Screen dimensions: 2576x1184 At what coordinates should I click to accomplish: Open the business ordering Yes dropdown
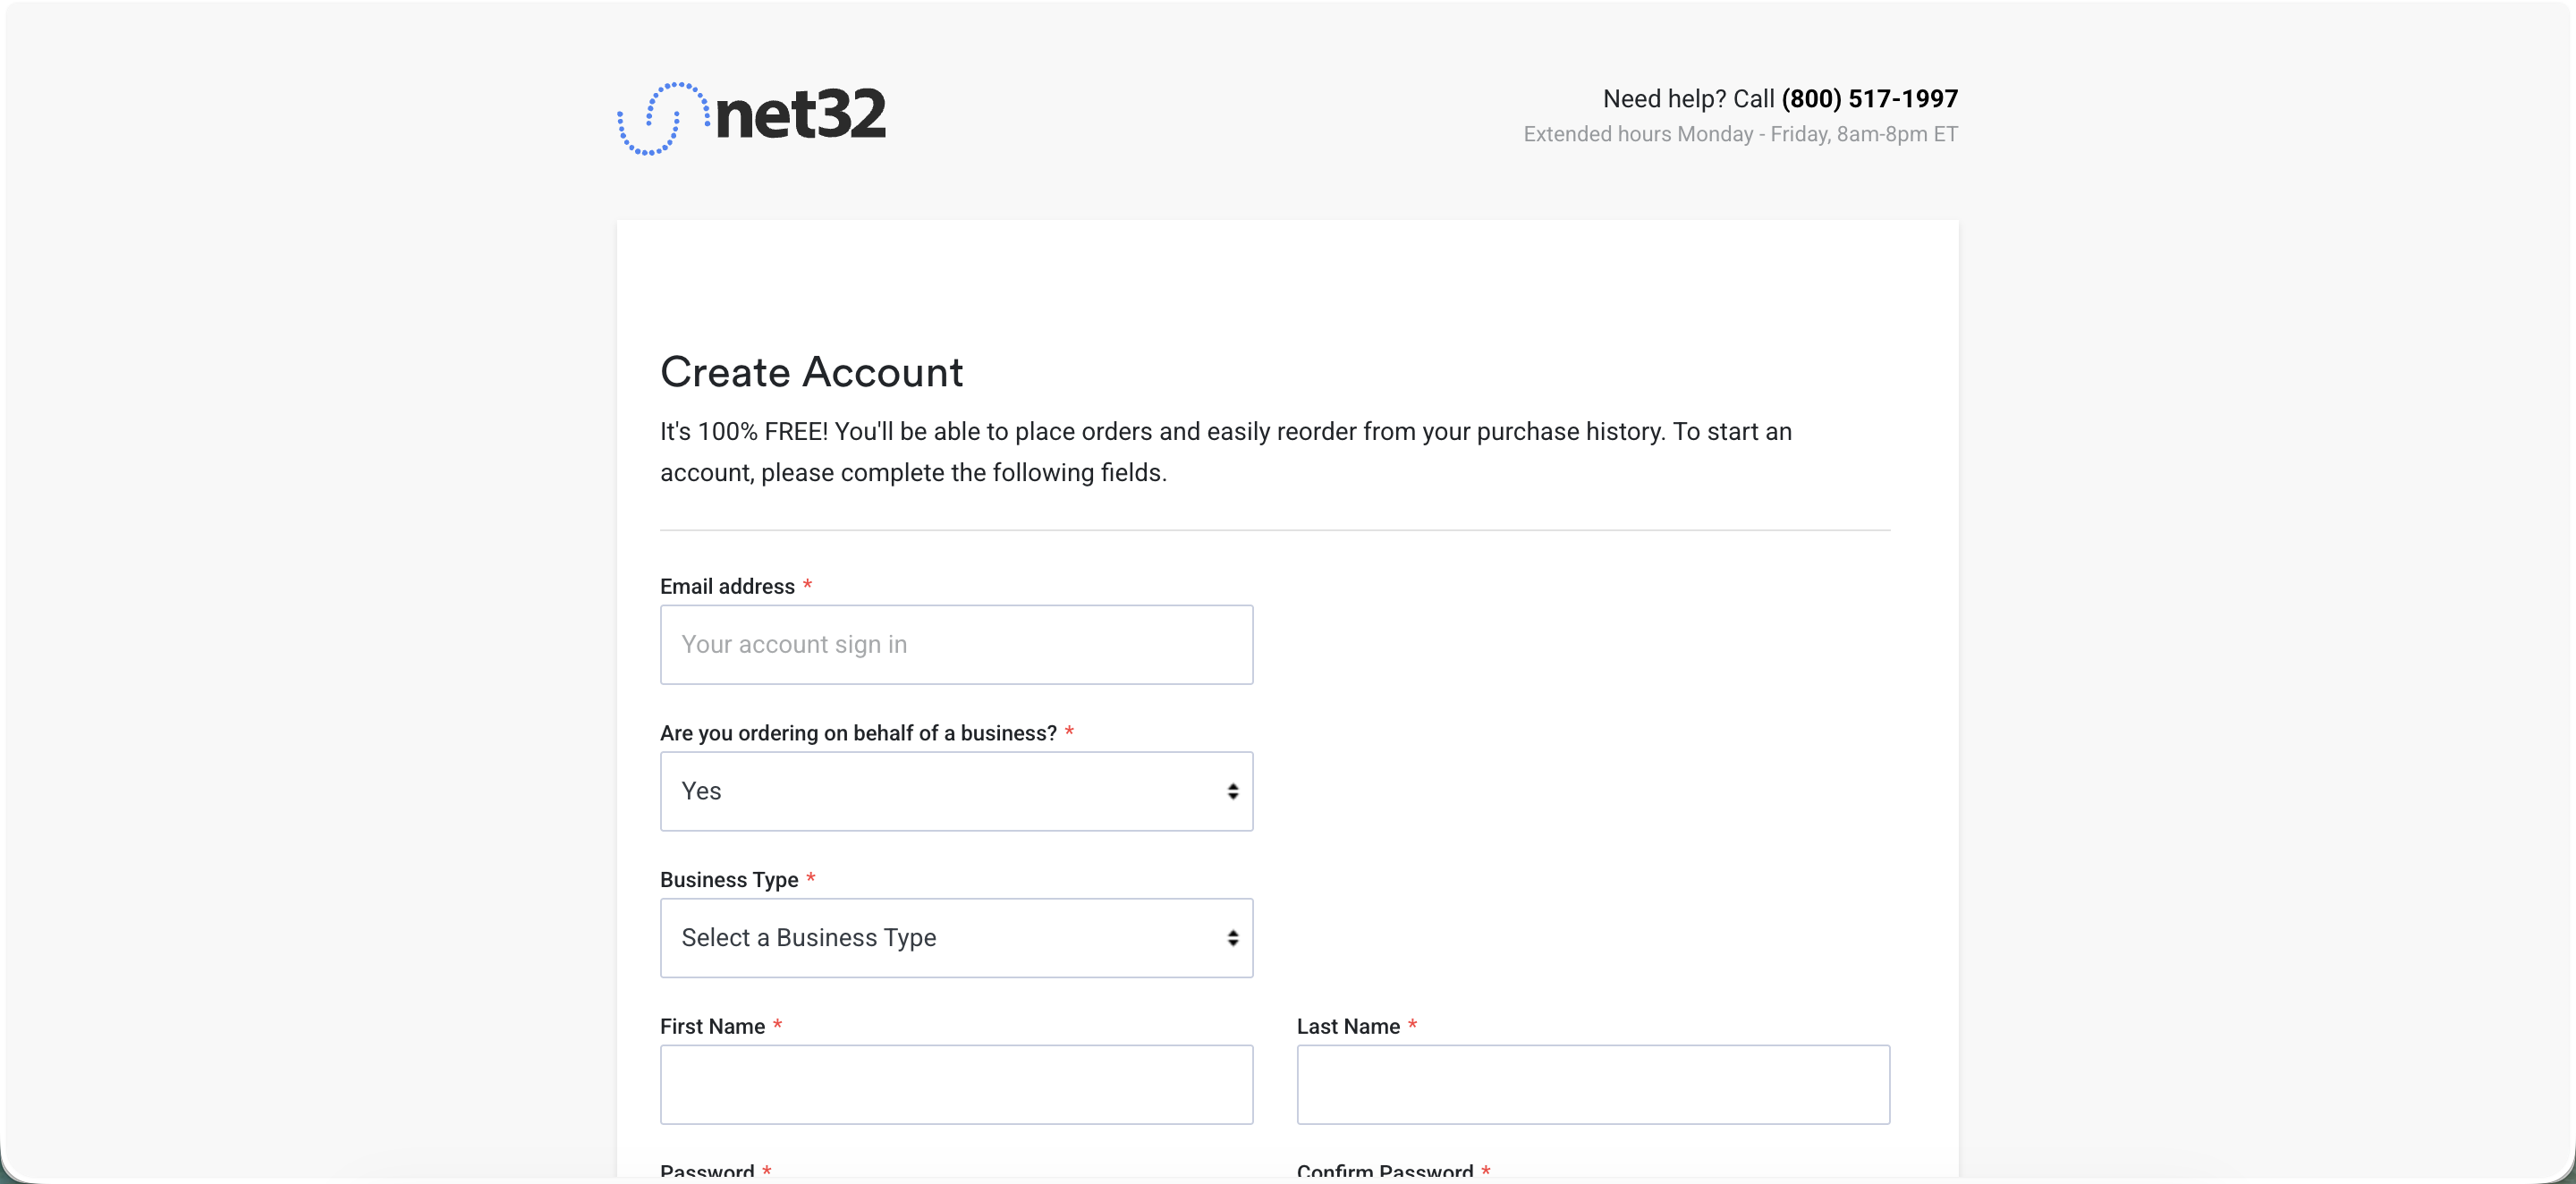(x=956, y=790)
